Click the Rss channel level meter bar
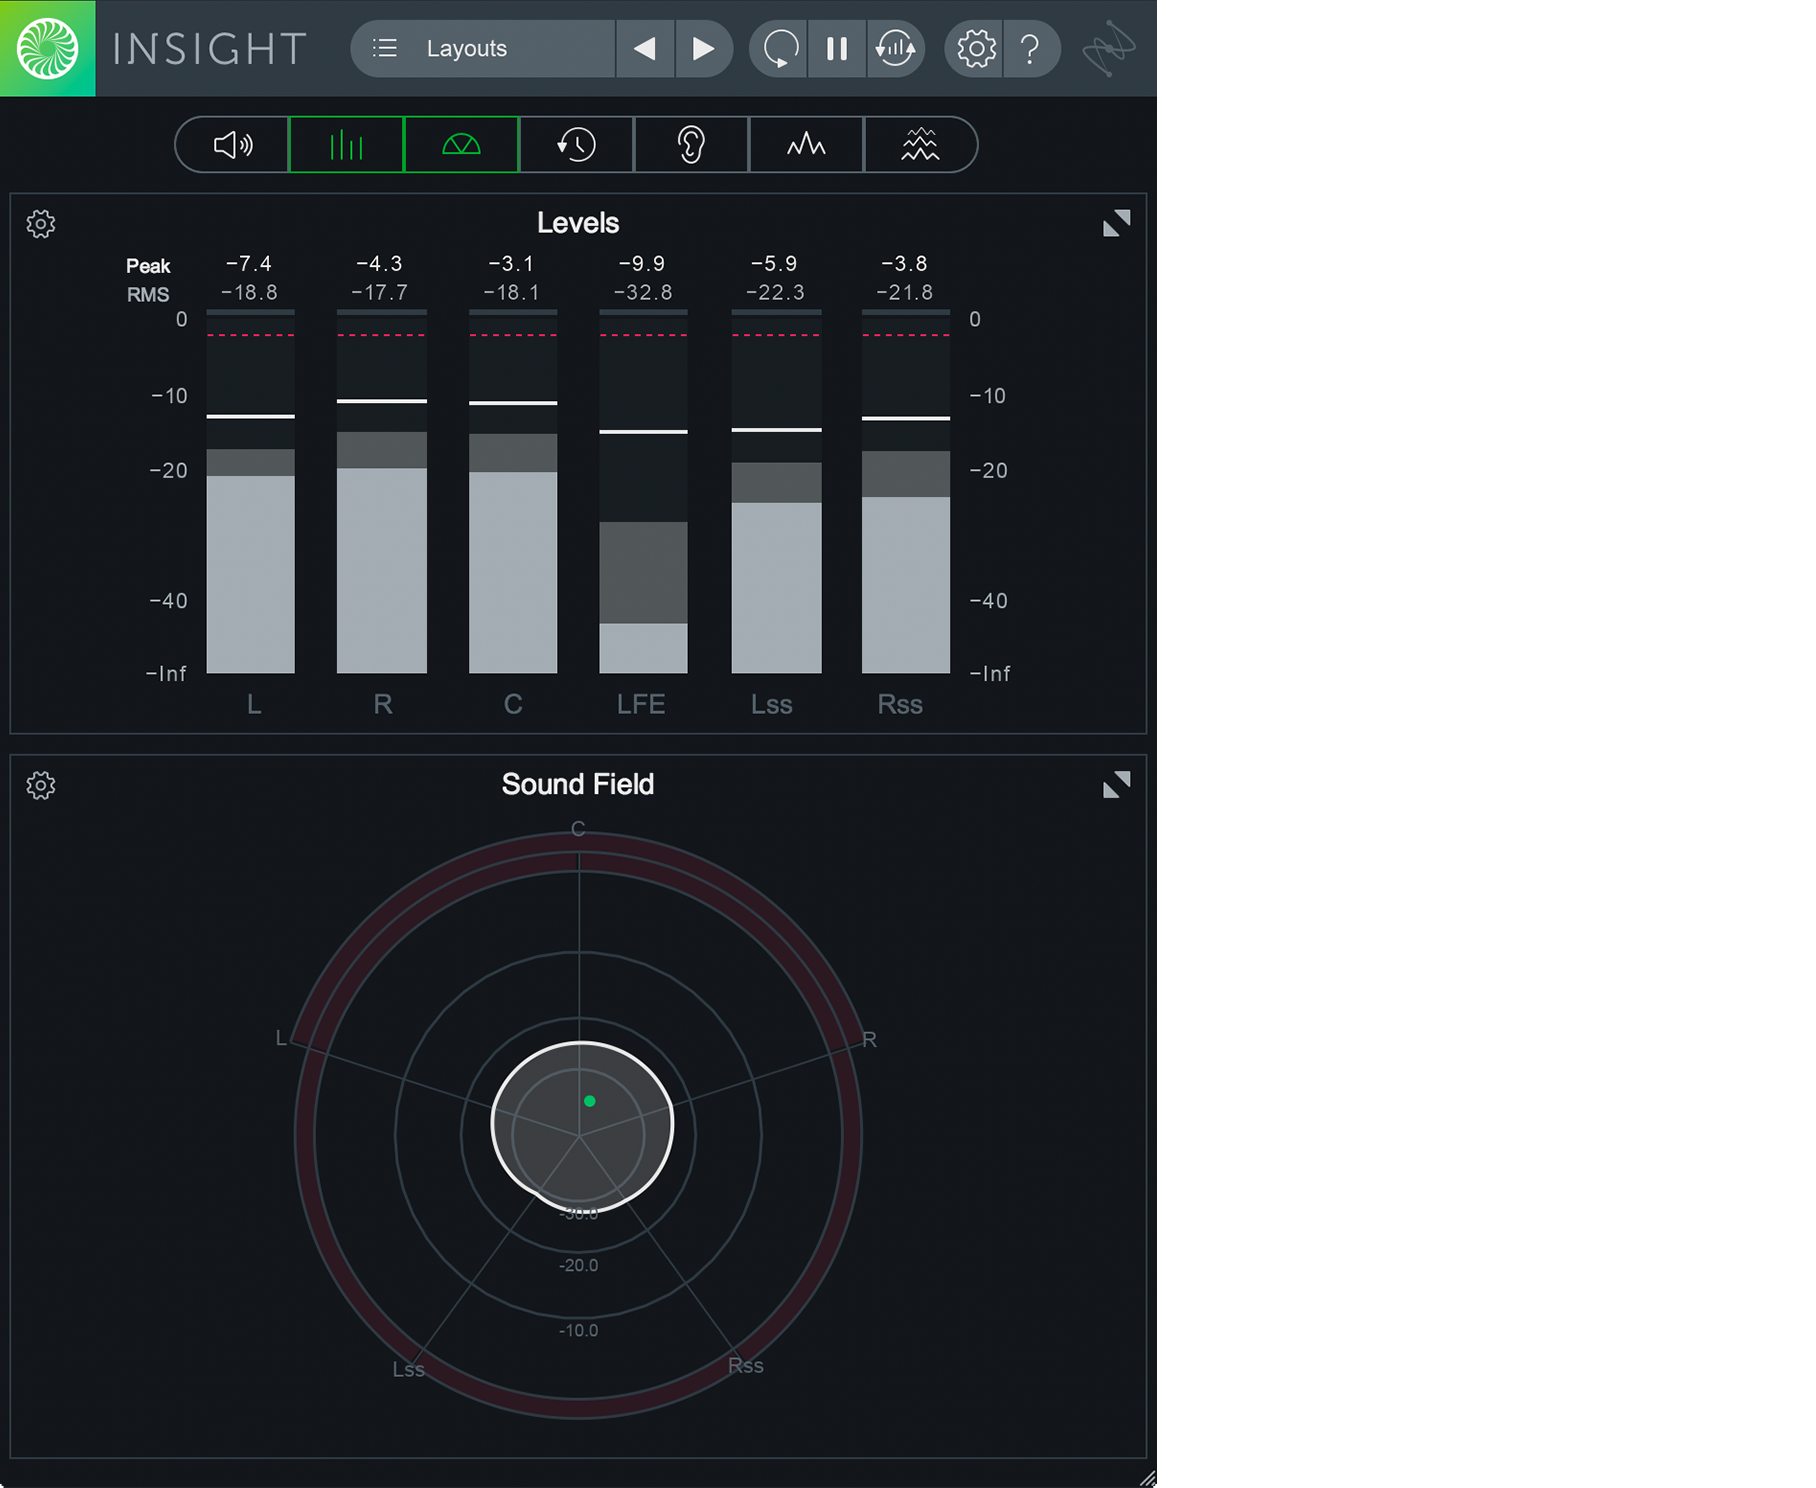1816x1488 pixels. pyautogui.click(x=906, y=492)
